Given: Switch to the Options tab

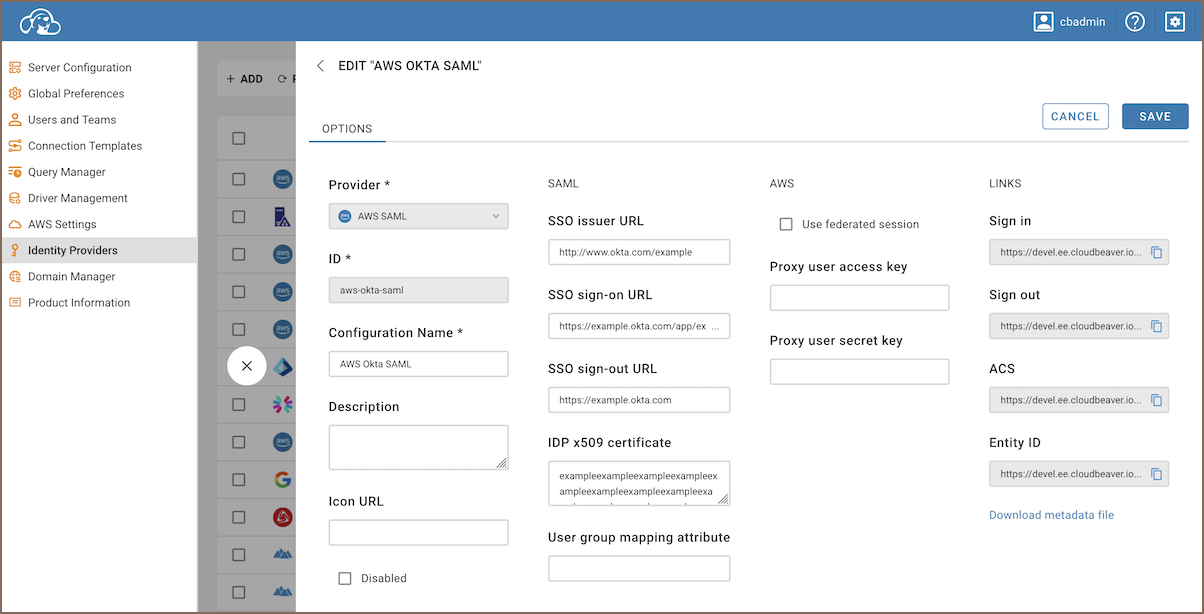Looking at the screenshot, I should (347, 129).
